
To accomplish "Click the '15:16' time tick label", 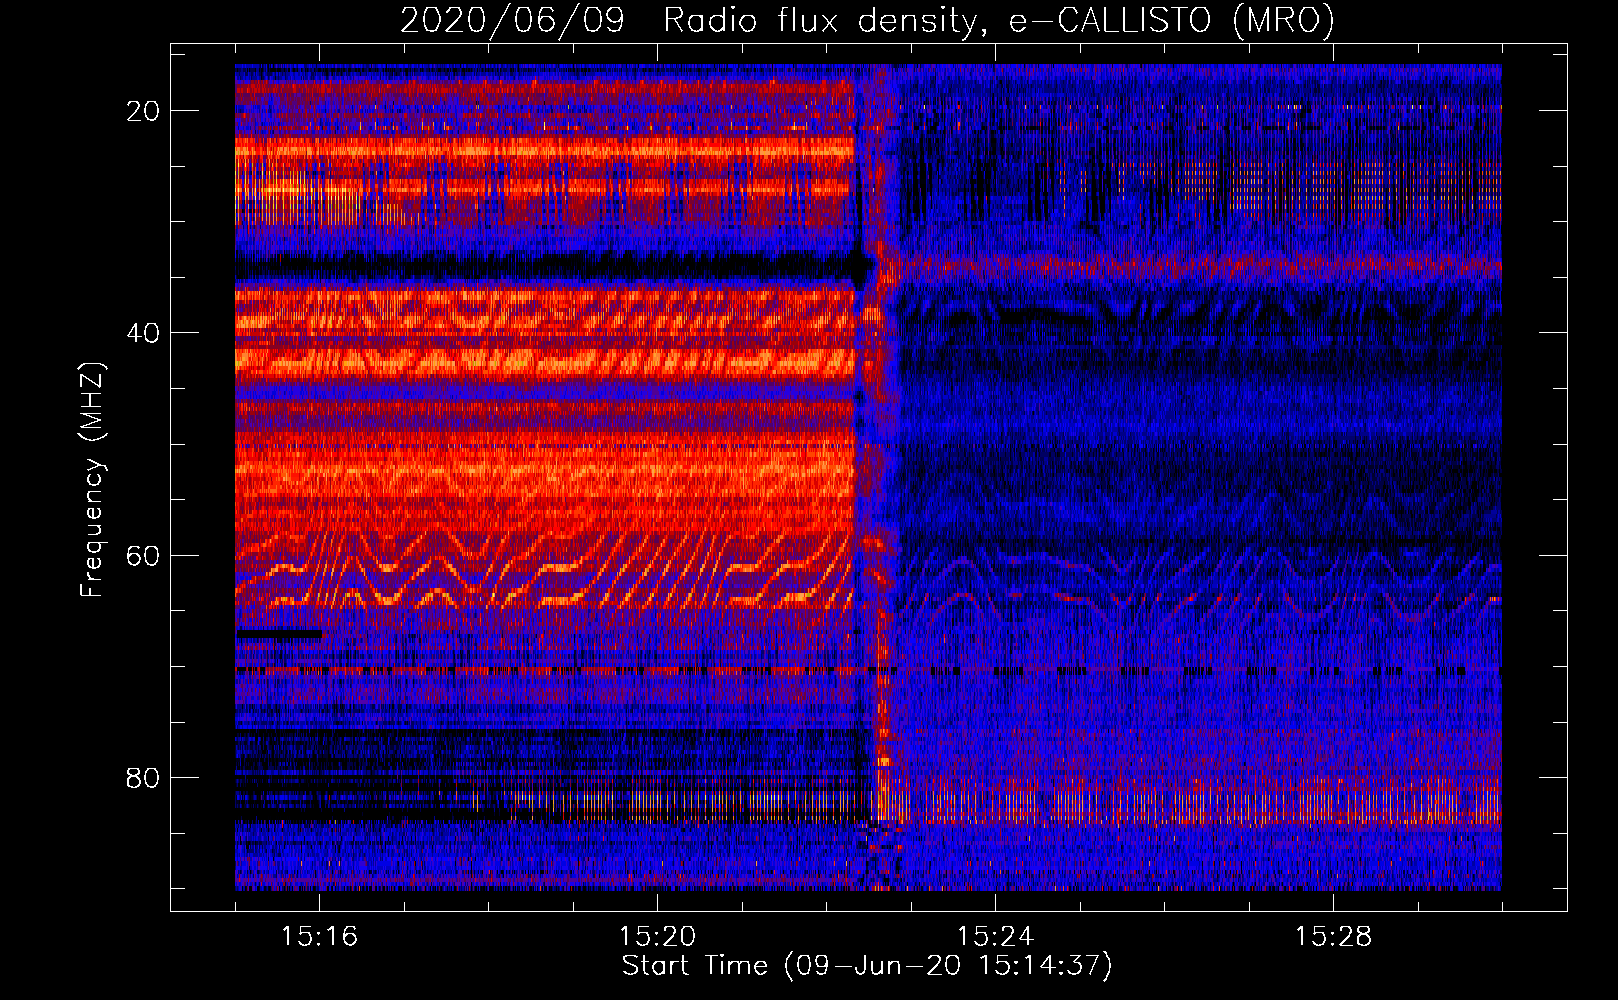I will tap(319, 936).
